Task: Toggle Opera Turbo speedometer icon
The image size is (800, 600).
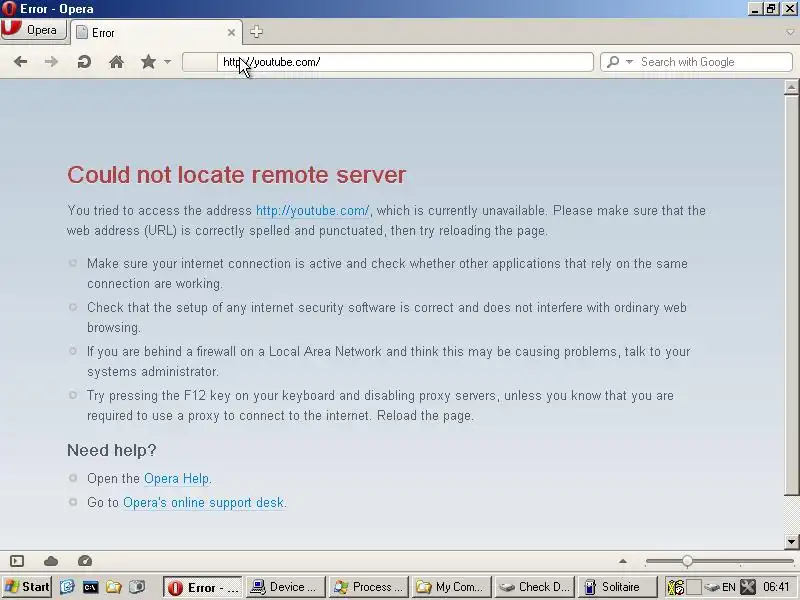Action: (85, 561)
